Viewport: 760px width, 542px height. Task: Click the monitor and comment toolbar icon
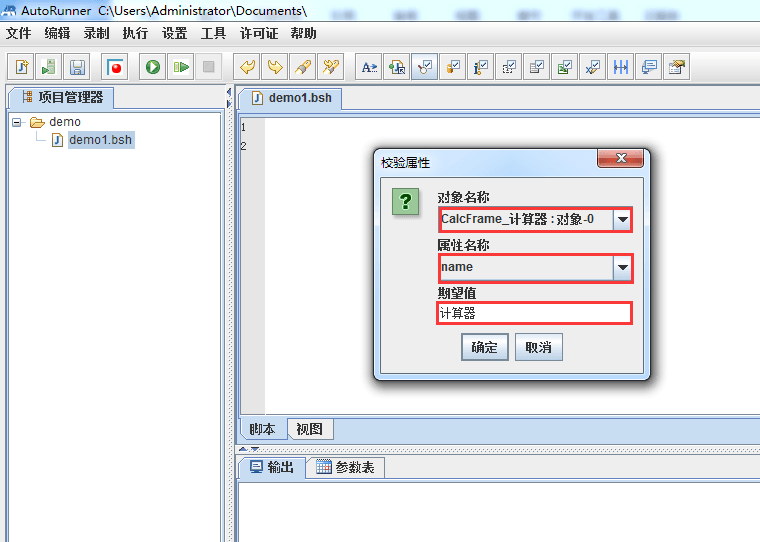pyautogui.click(x=649, y=67)
